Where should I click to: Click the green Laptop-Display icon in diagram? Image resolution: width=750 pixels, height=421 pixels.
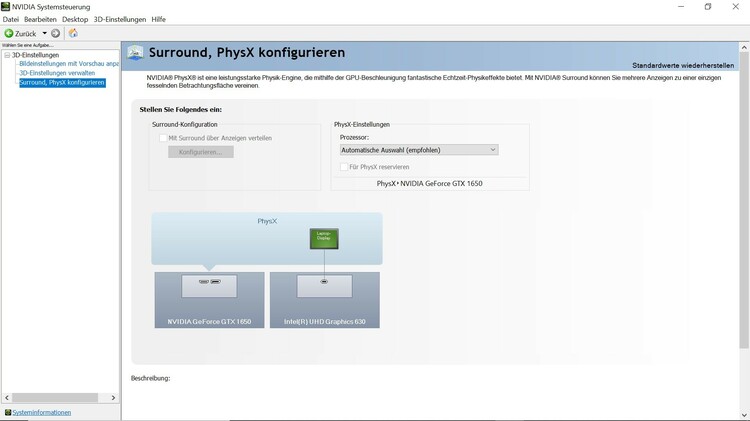pos(324,238)
